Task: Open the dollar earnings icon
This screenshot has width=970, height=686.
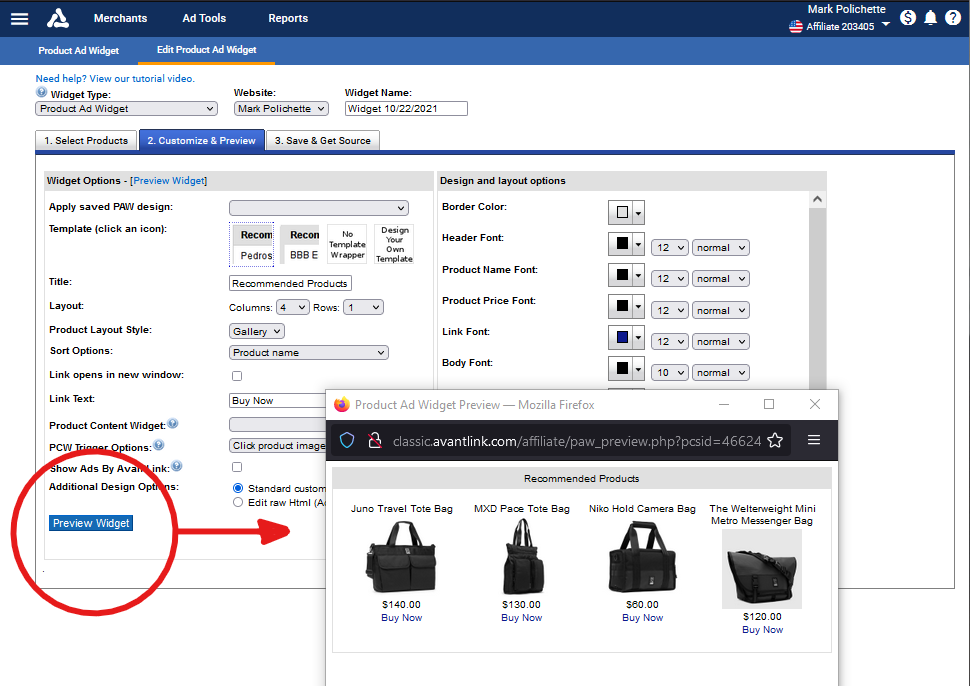Action: pos(908,18)
